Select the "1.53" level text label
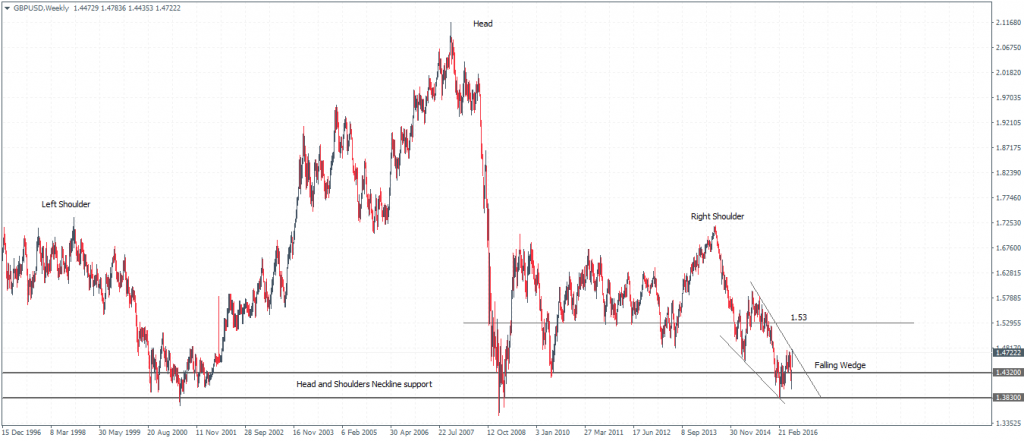Viewport: 1024px width, 441px height. [x=798, y=318]
